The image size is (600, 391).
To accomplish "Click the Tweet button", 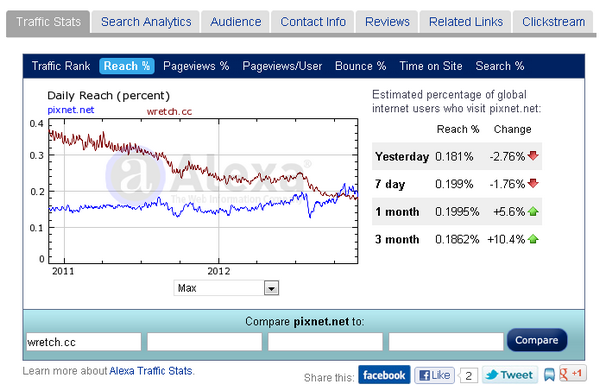I will point(510,375).
